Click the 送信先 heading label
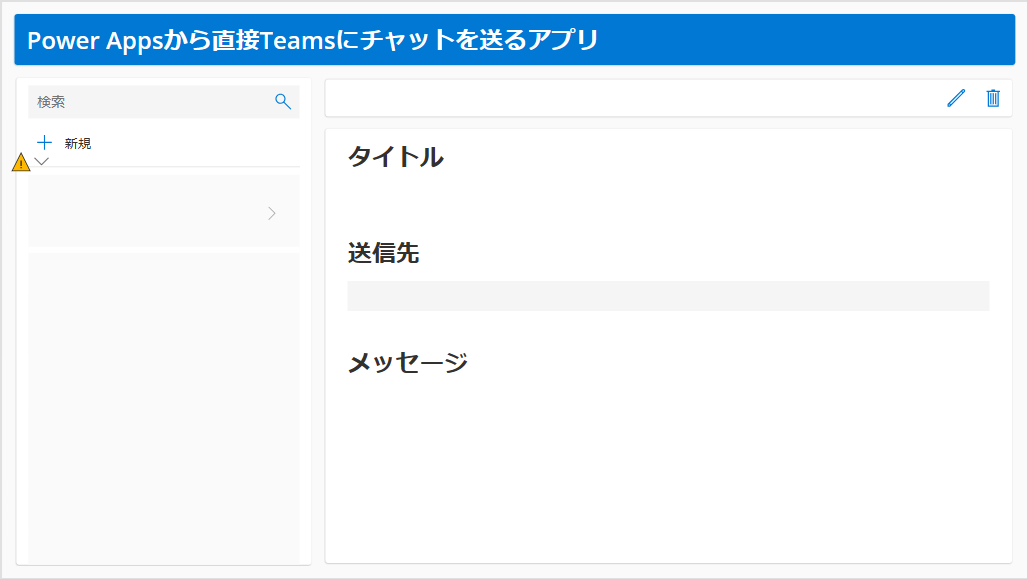This screenshot has width=1027, height=579. pos(383,253)
